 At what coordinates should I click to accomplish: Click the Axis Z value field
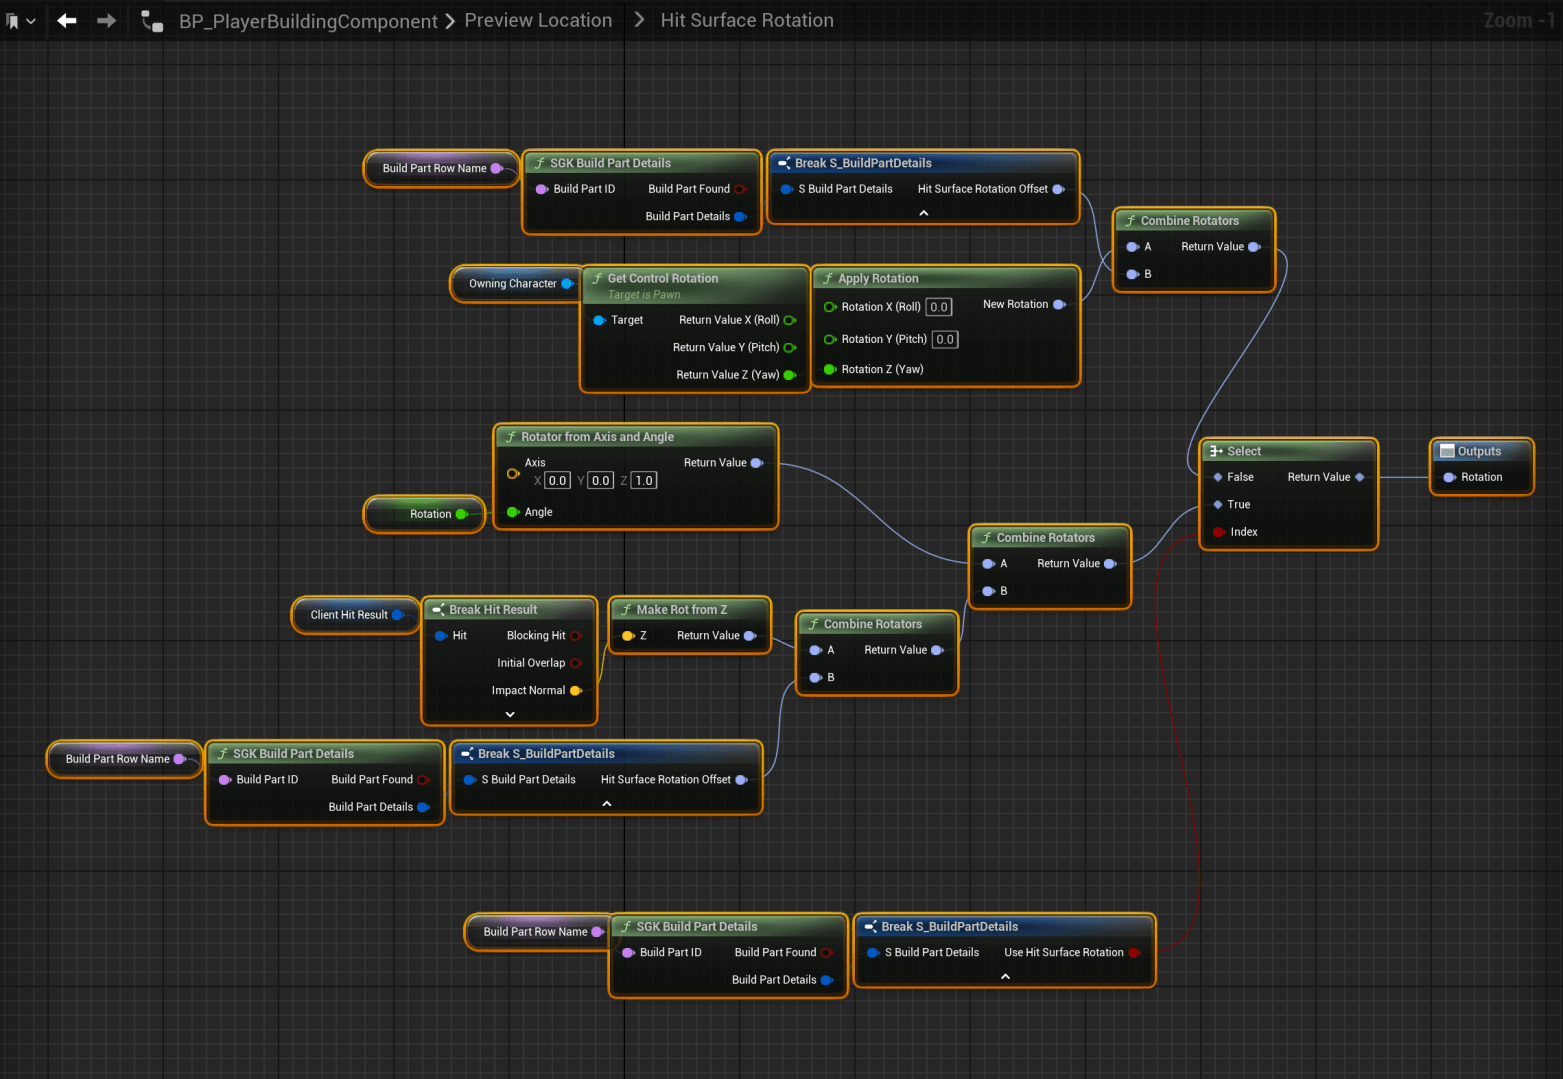[644, 481]
